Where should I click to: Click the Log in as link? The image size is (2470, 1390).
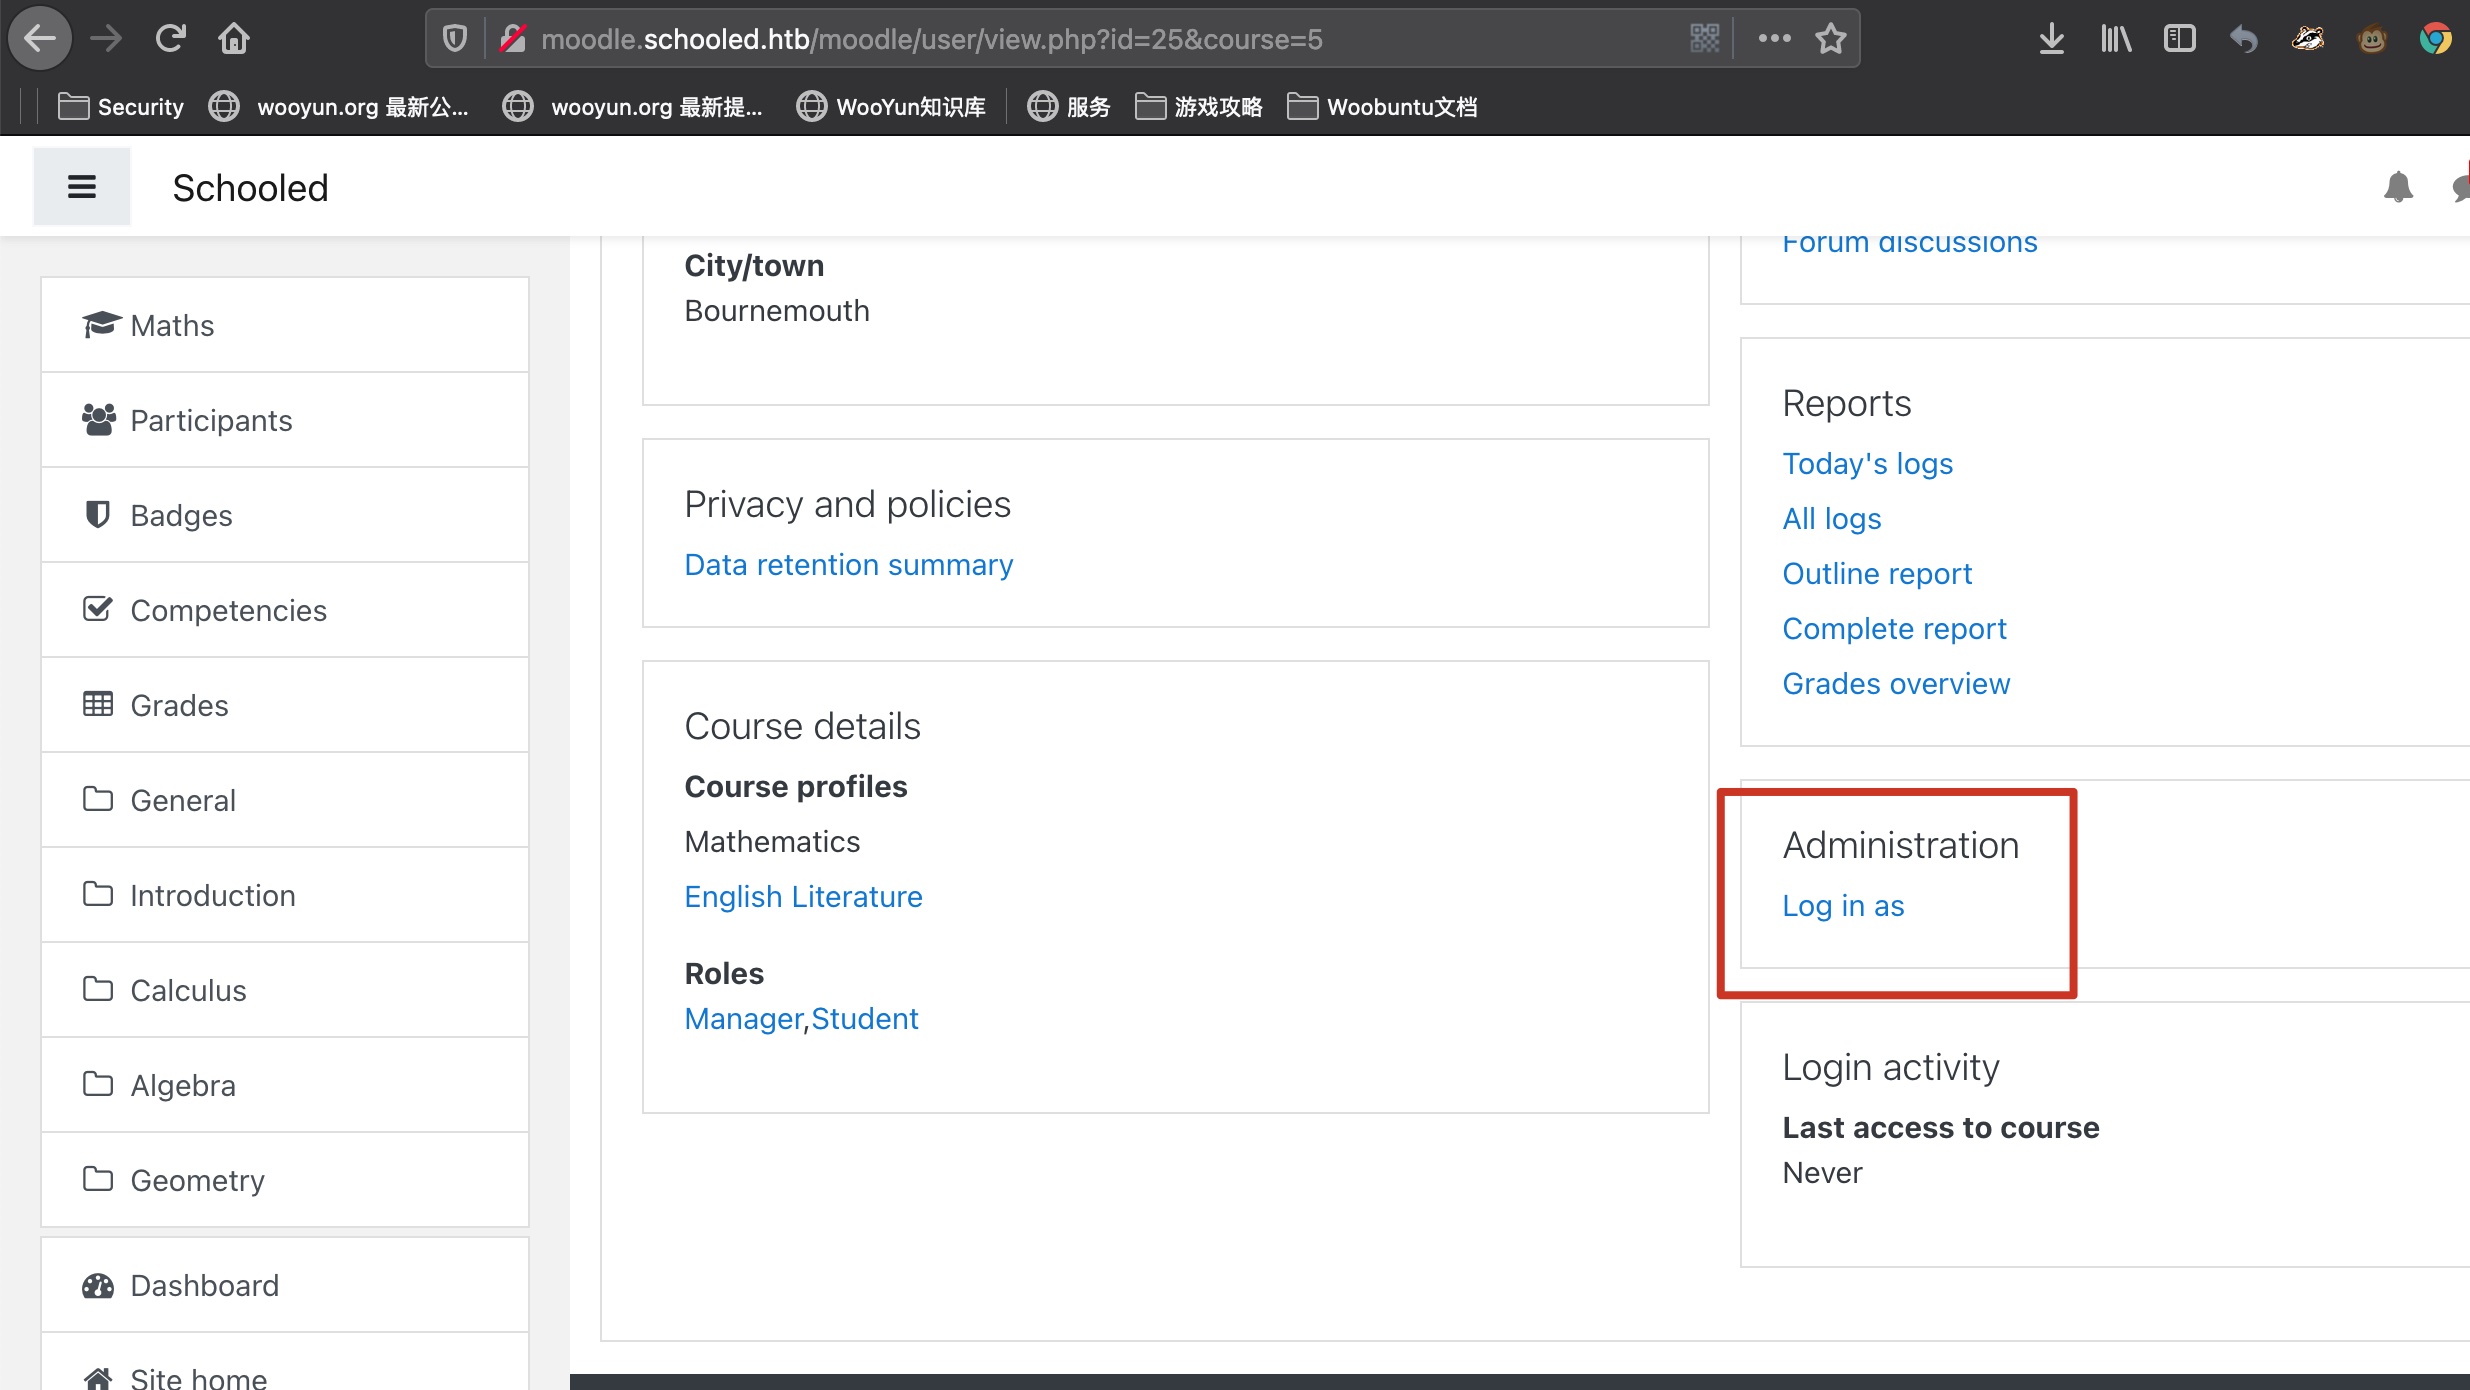1843,906
